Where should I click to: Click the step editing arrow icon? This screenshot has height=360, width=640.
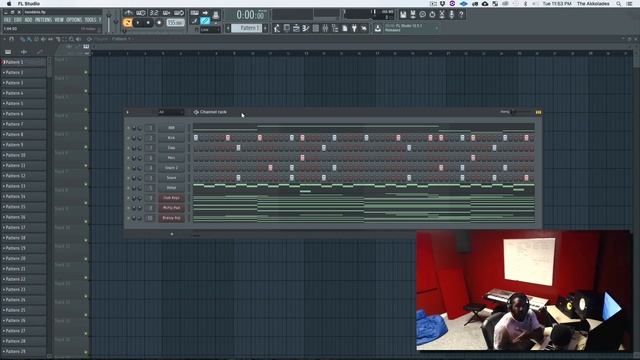click(x=205, y=13)
